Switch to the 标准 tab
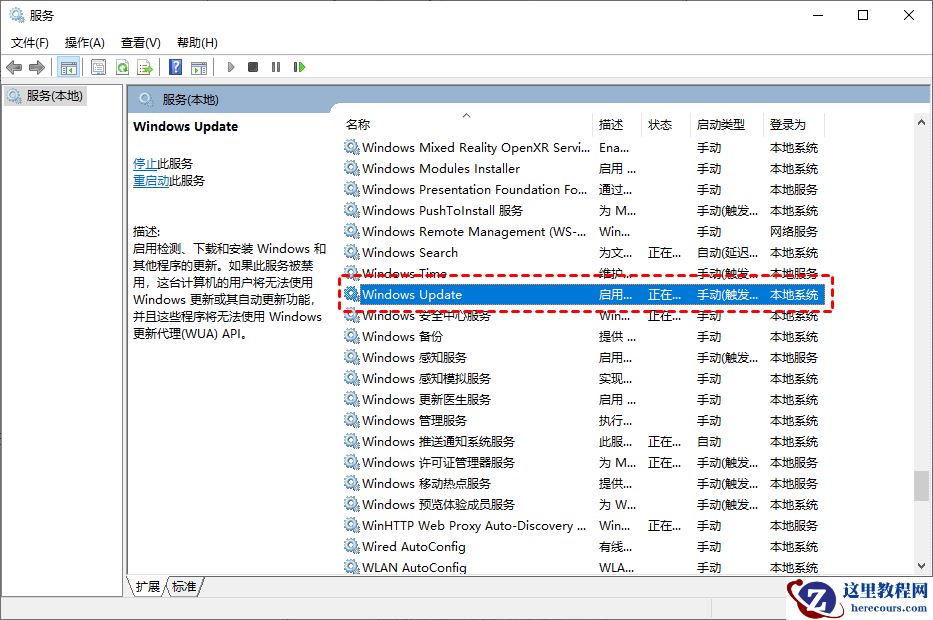 coord(183,588)
